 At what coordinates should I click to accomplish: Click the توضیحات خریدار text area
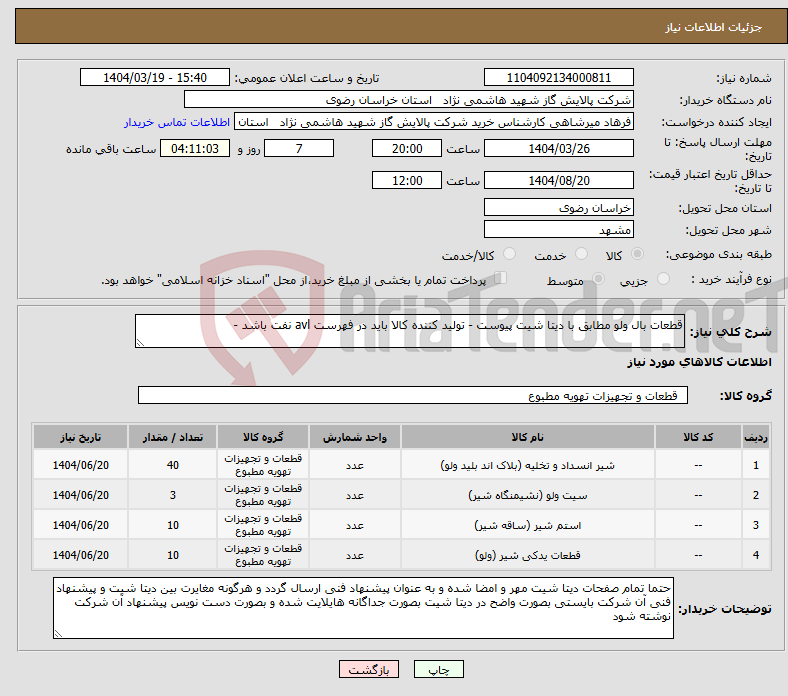coord(363,608)
